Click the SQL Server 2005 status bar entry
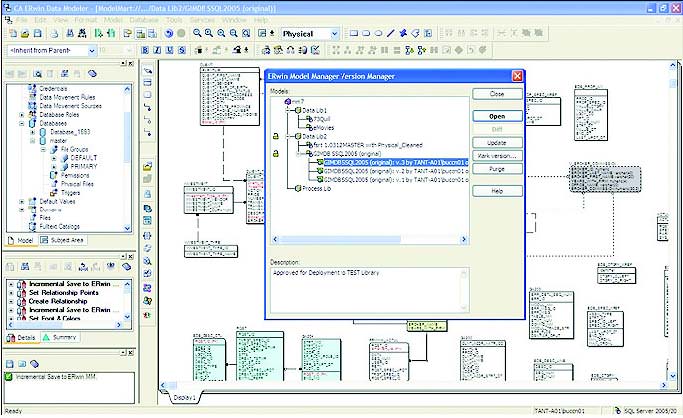 pos(651,411)
